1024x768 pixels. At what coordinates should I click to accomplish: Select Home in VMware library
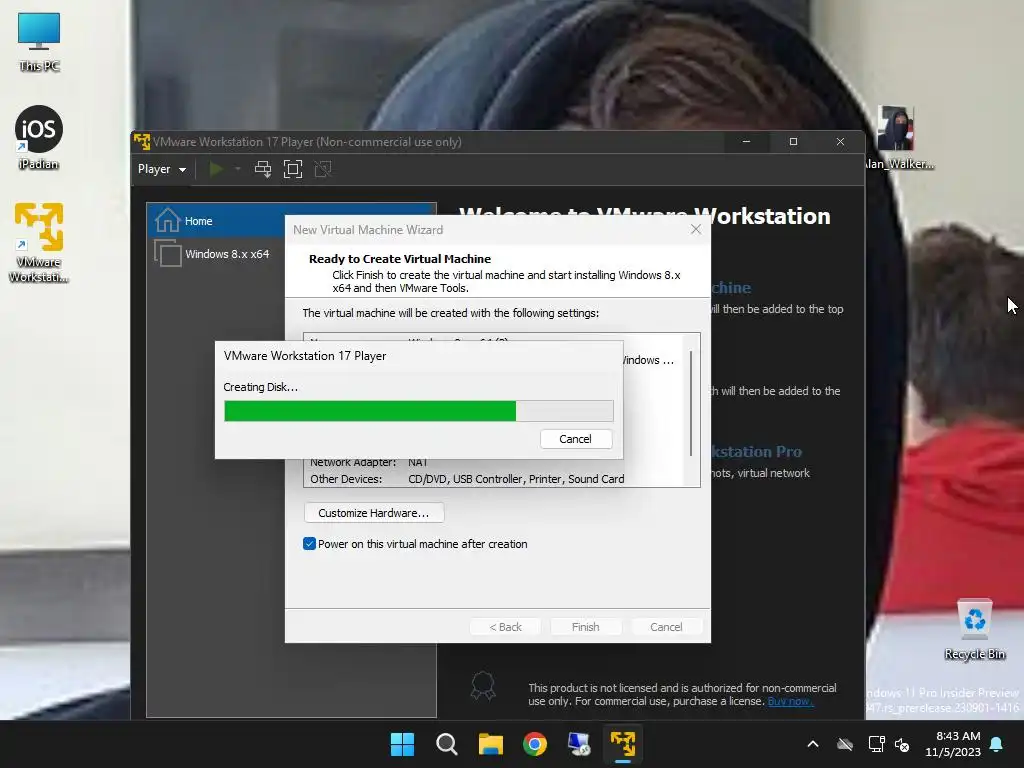click(x=291, y=221)
